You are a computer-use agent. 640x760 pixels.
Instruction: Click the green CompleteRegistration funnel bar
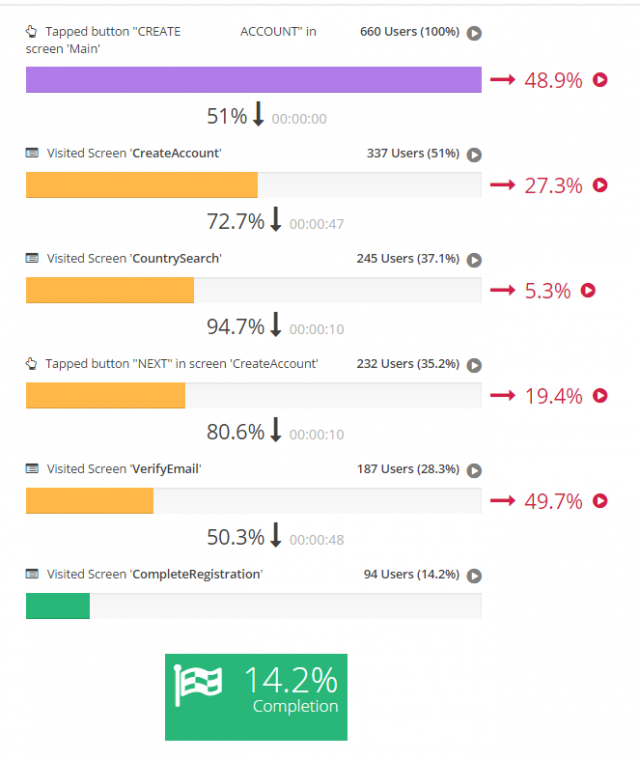point(58,606)
